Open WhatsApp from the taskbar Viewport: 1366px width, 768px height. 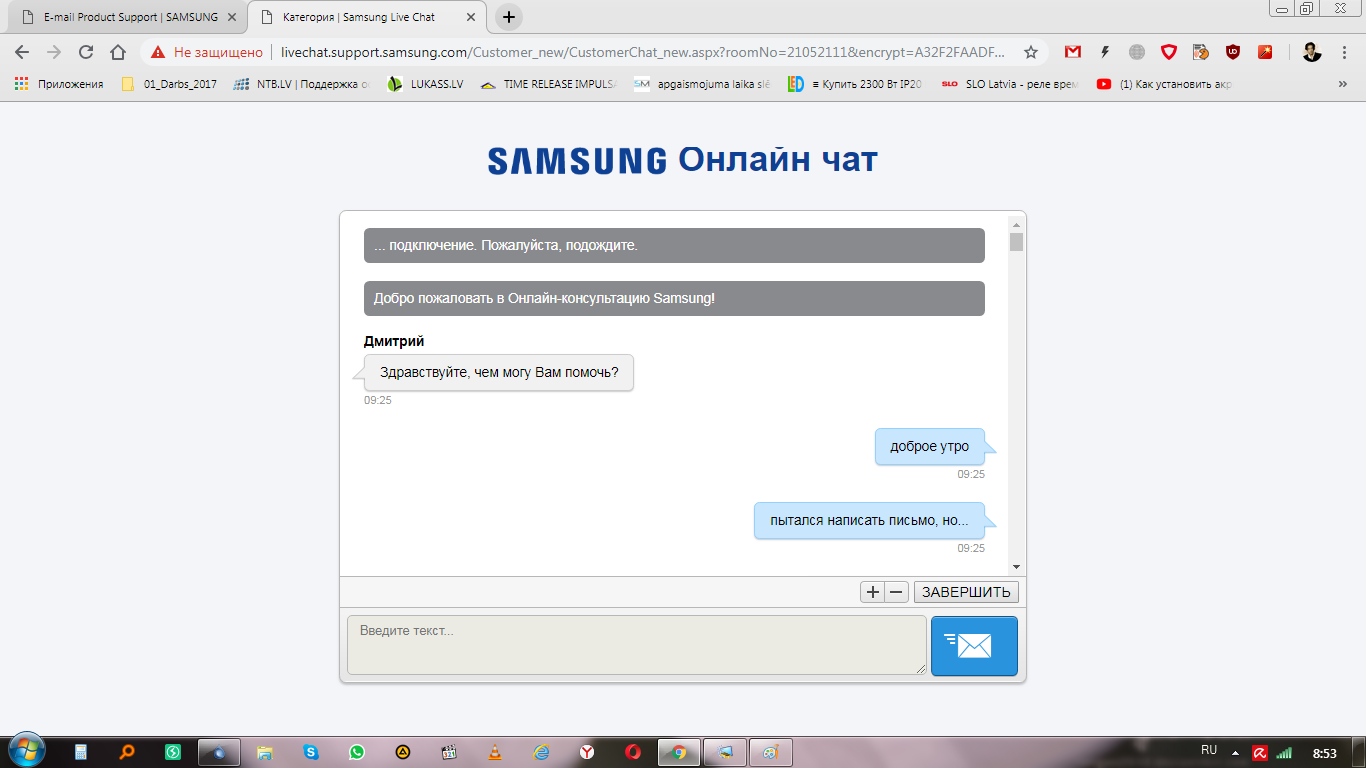pos(357,752)
